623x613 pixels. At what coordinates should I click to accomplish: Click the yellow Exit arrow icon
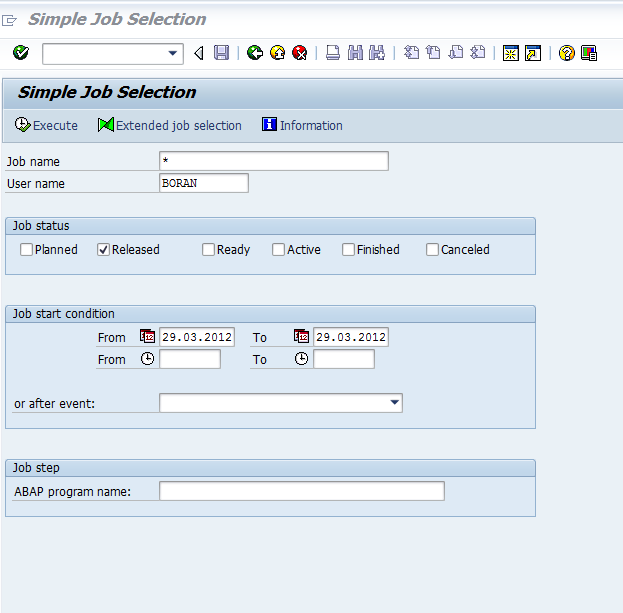(277, 53)
